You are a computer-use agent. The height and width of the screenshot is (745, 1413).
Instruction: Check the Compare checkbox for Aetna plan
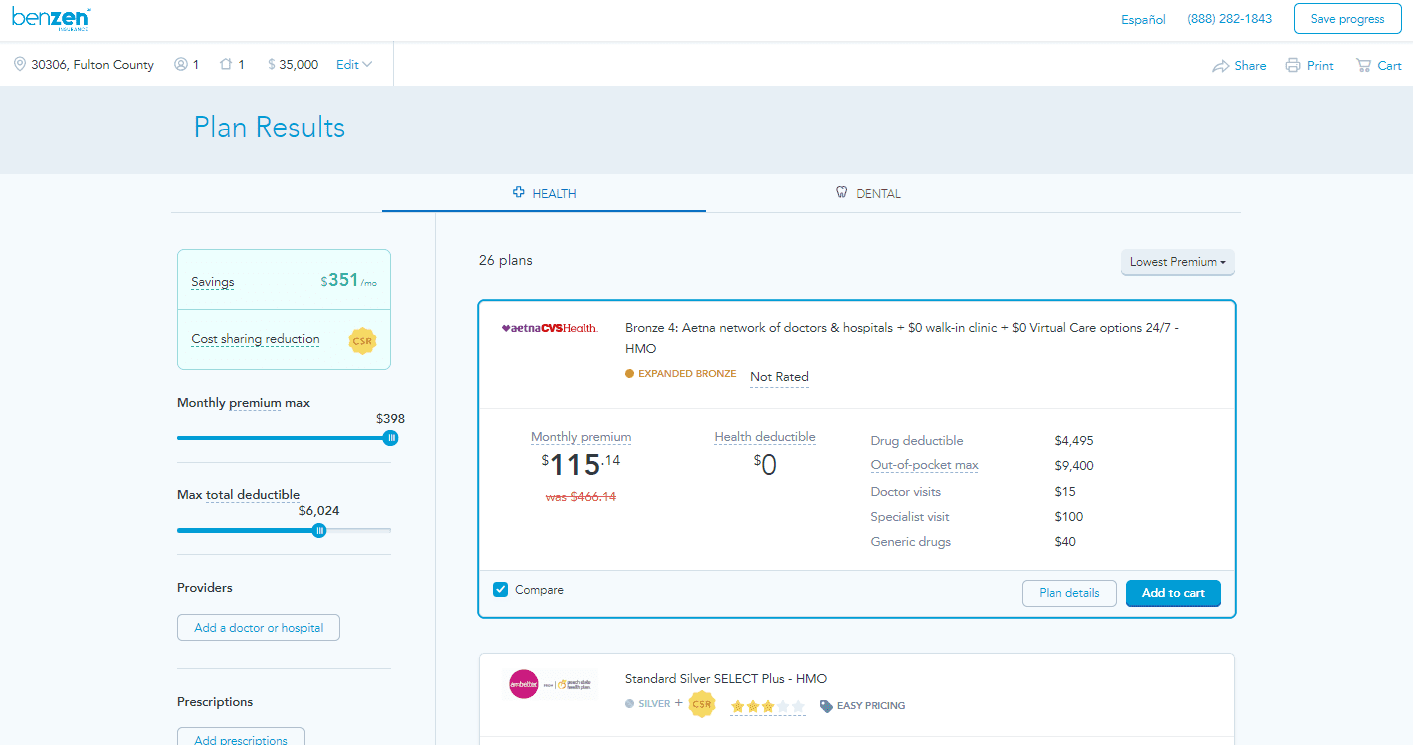click(501, 590)
